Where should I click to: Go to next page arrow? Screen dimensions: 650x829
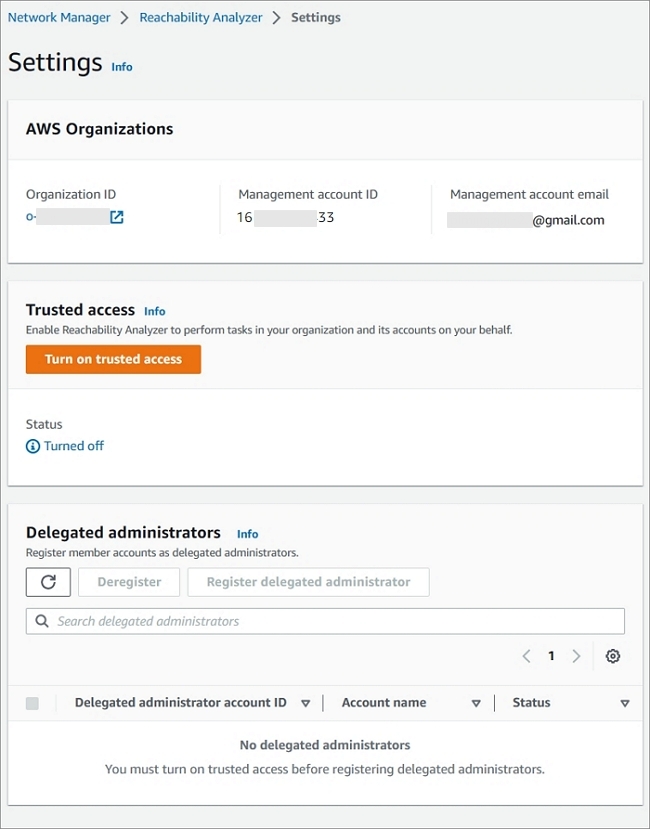(576, 656)
